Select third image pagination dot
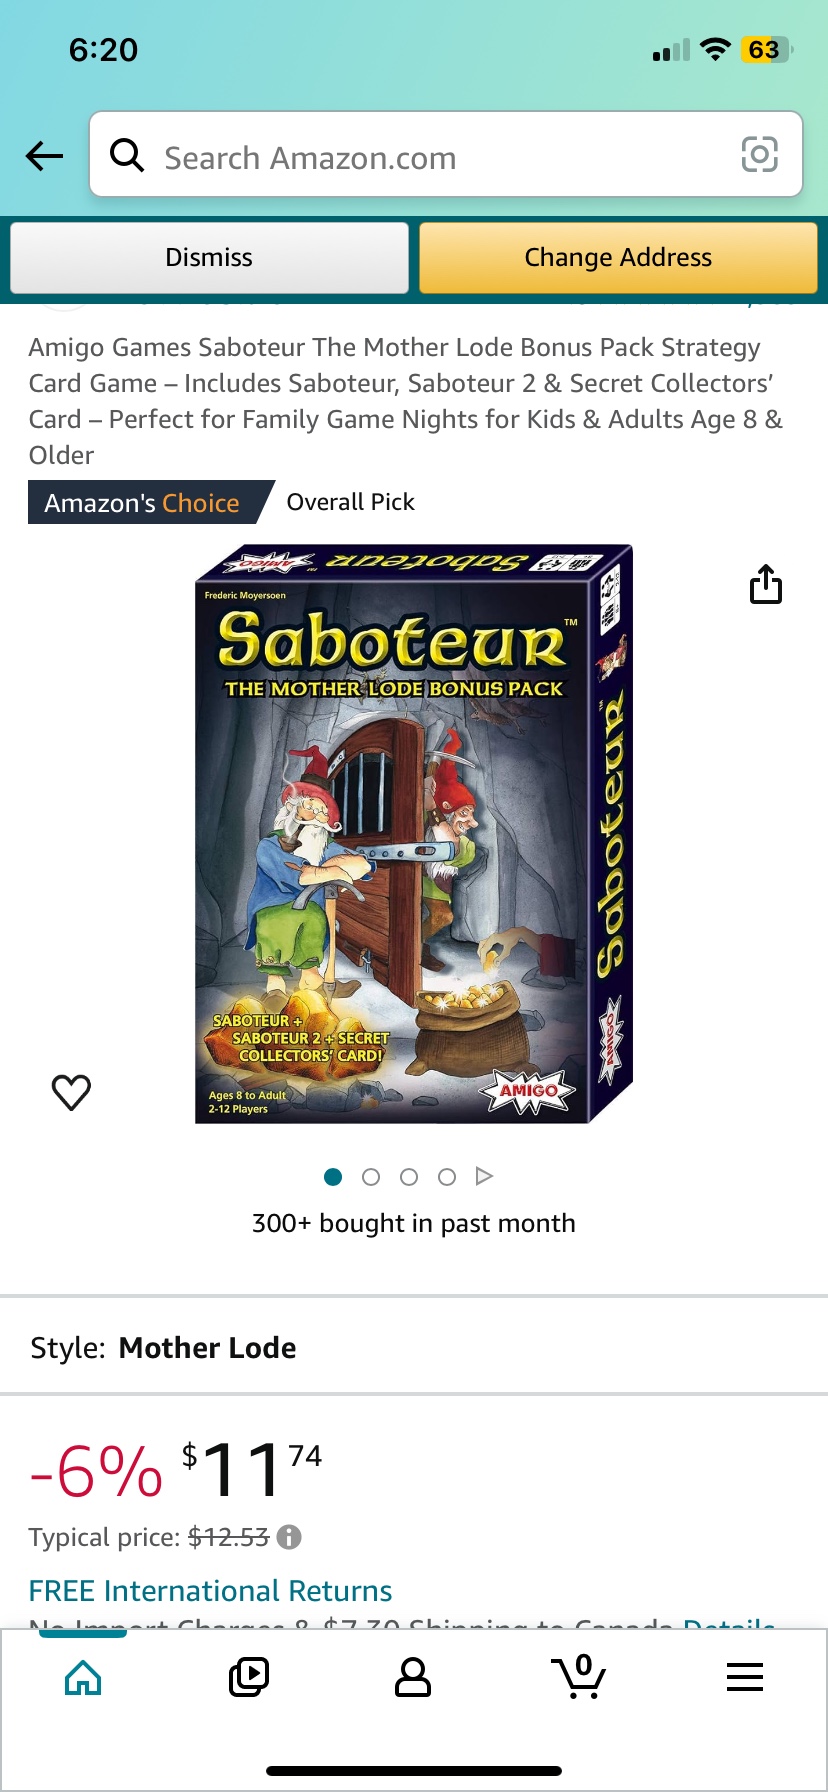Image resolution: width=828 pixels, height=1792 pixels. (x=409, y=1177)
